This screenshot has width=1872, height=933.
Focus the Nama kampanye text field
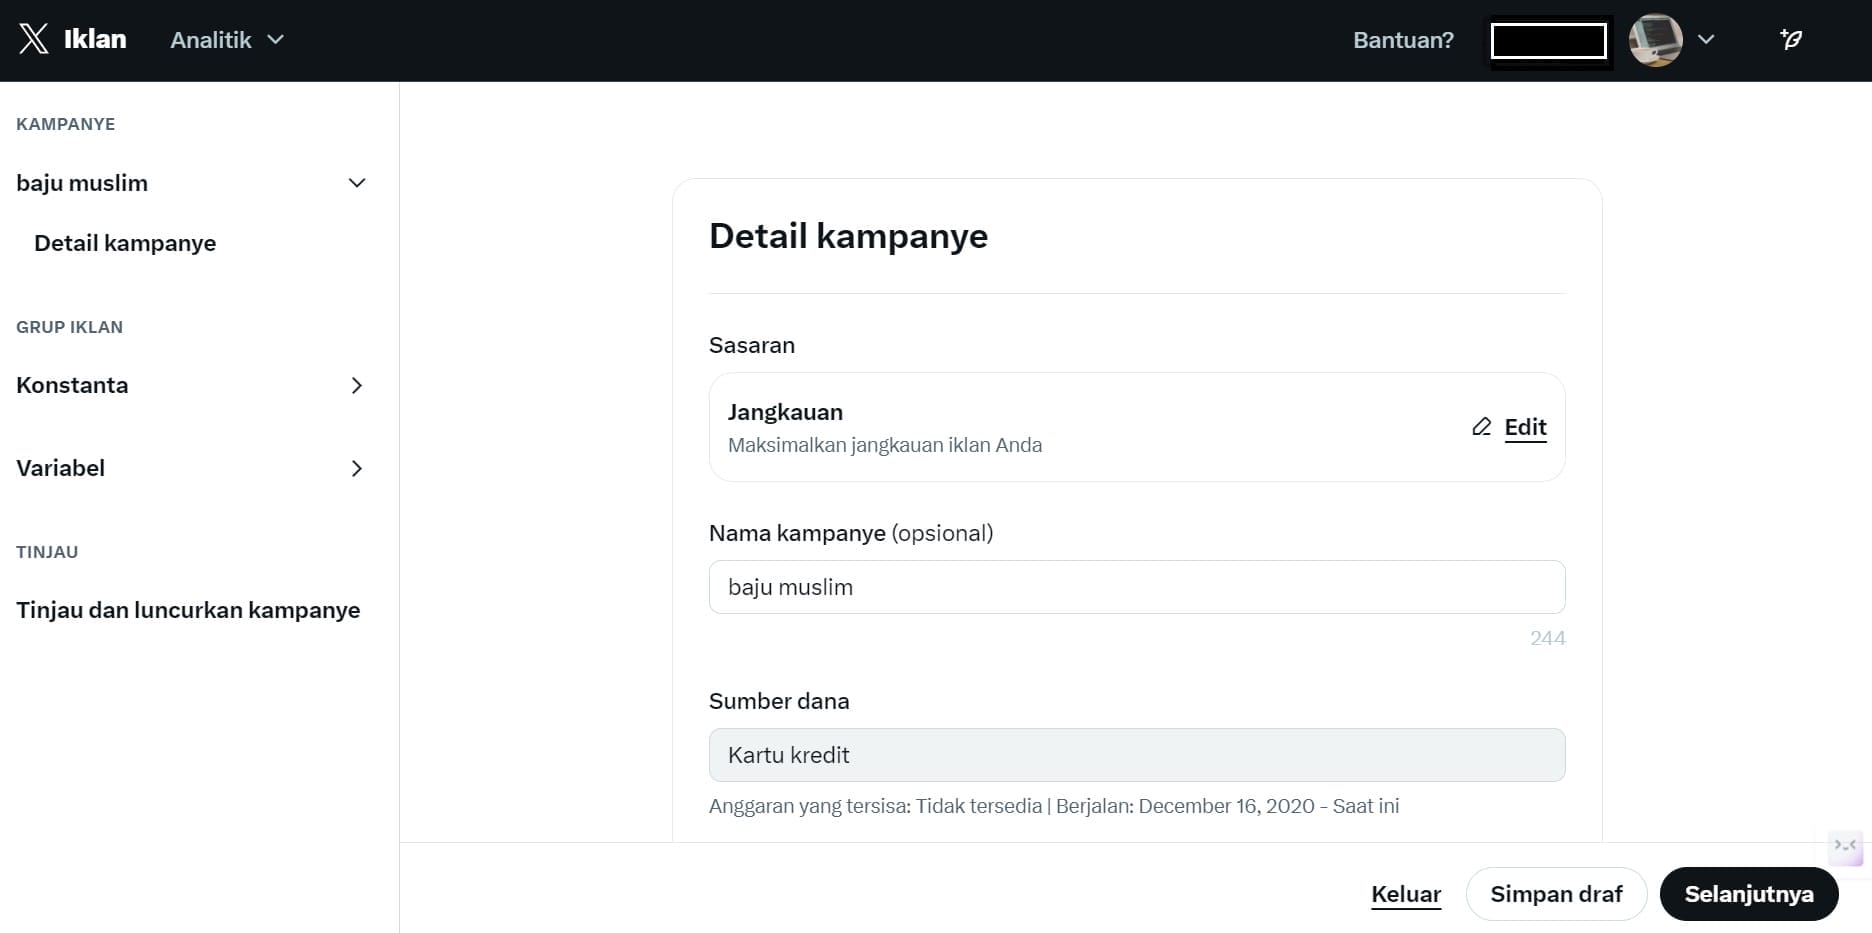[1136, 587]
